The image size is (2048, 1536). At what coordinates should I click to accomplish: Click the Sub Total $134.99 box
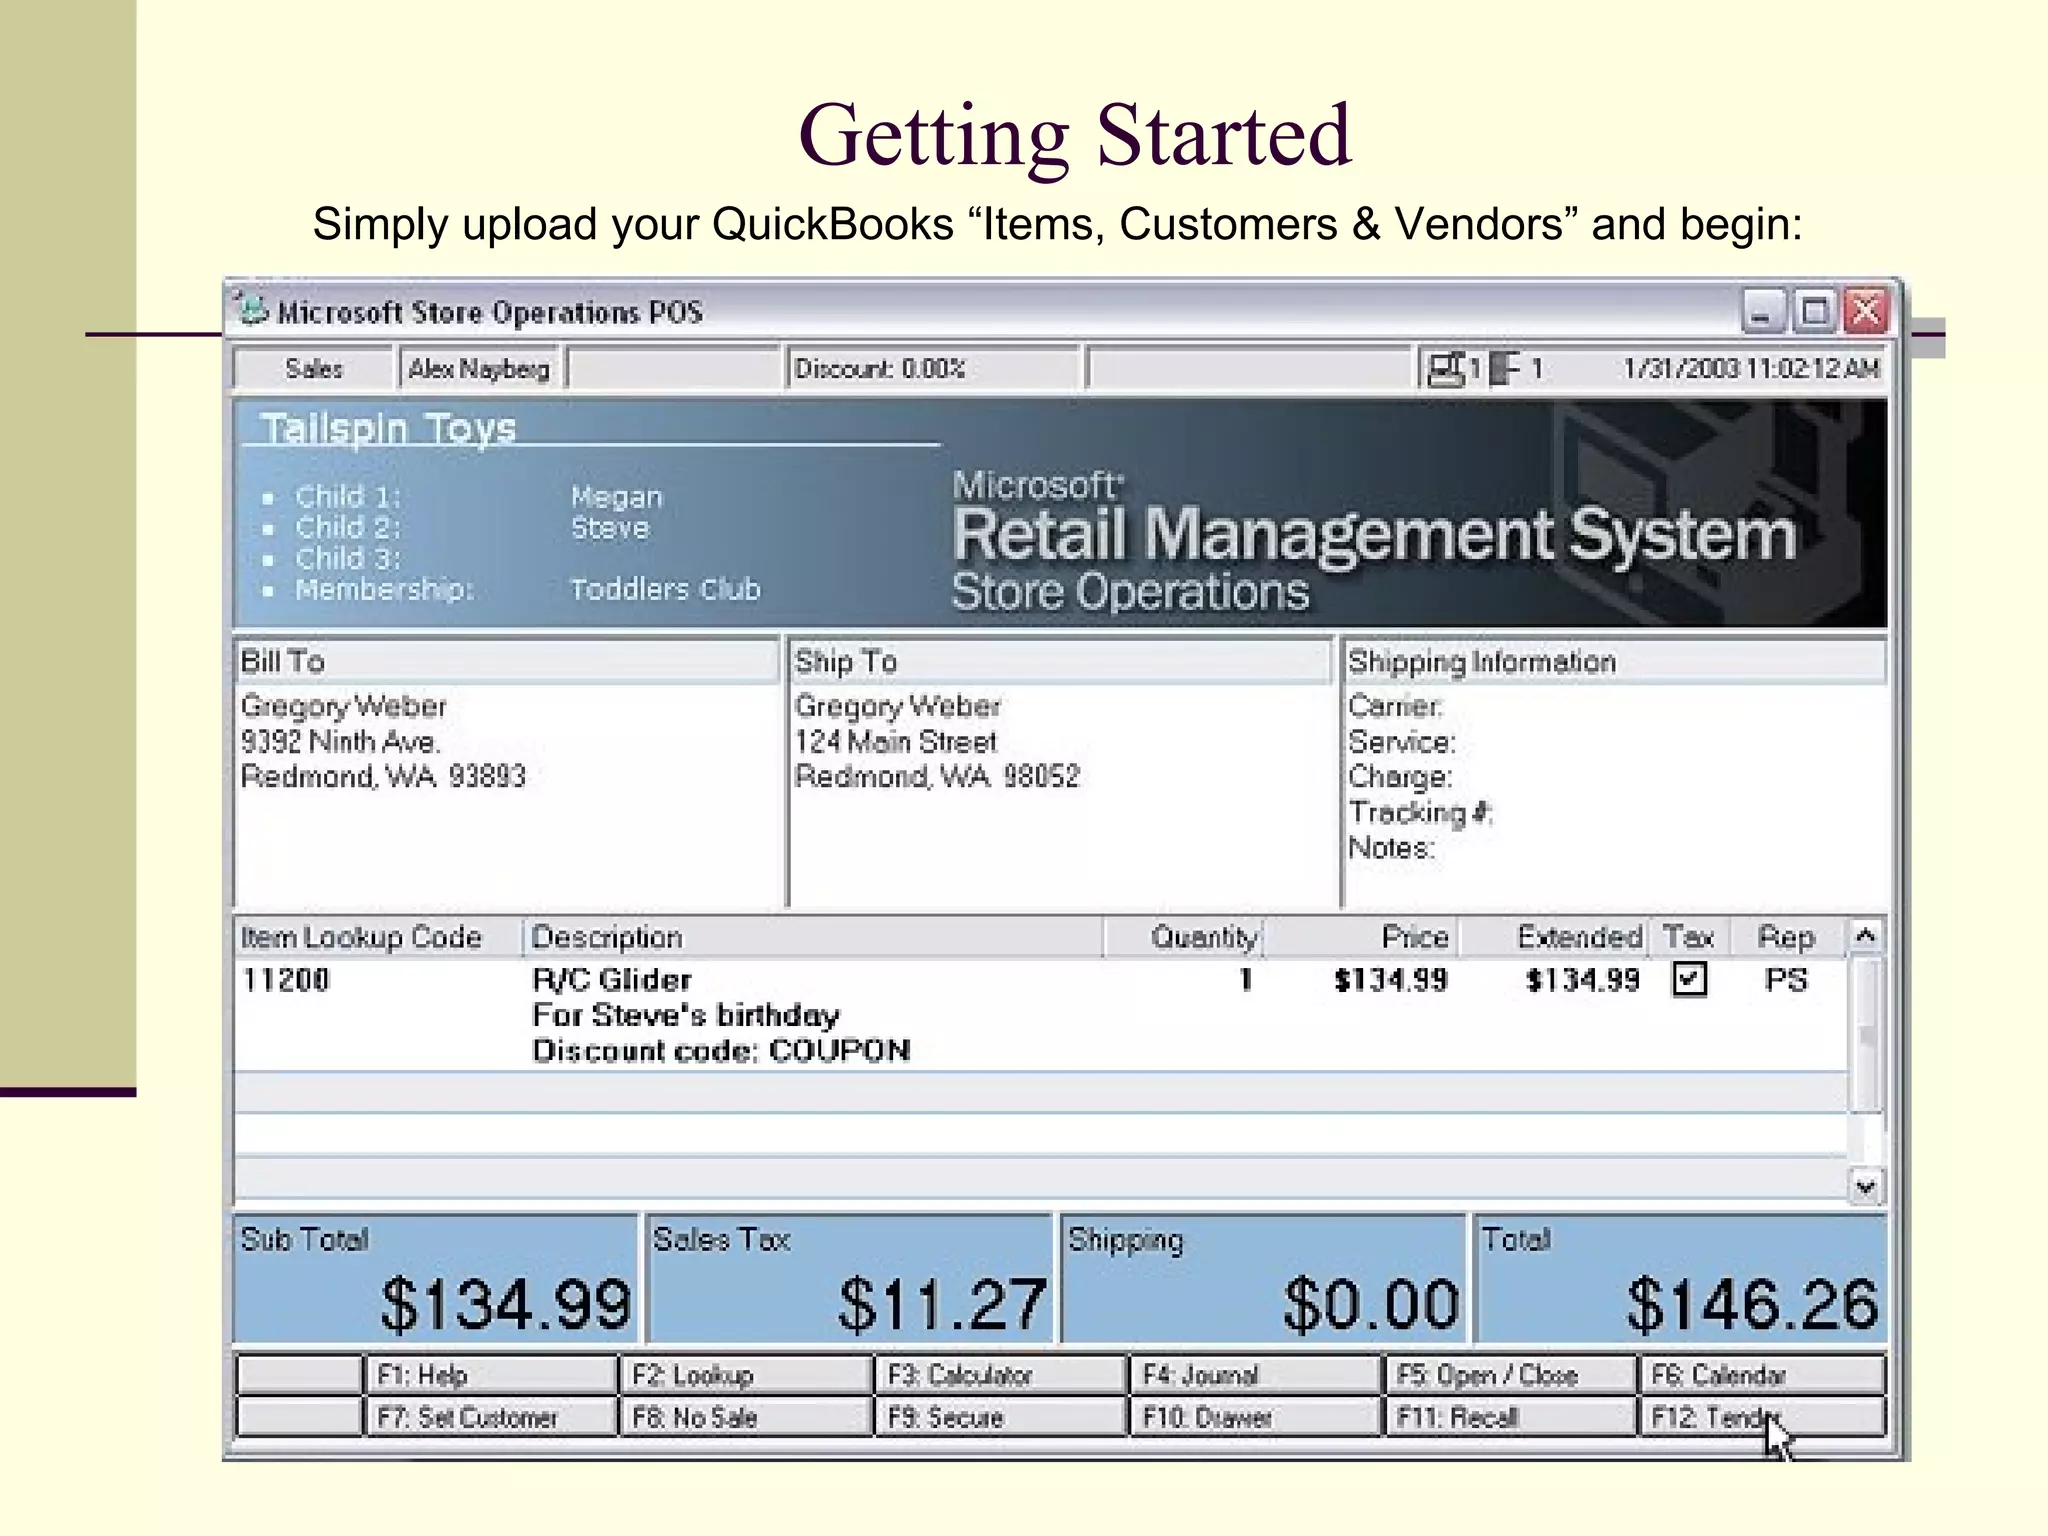(x=435, y=1279)
